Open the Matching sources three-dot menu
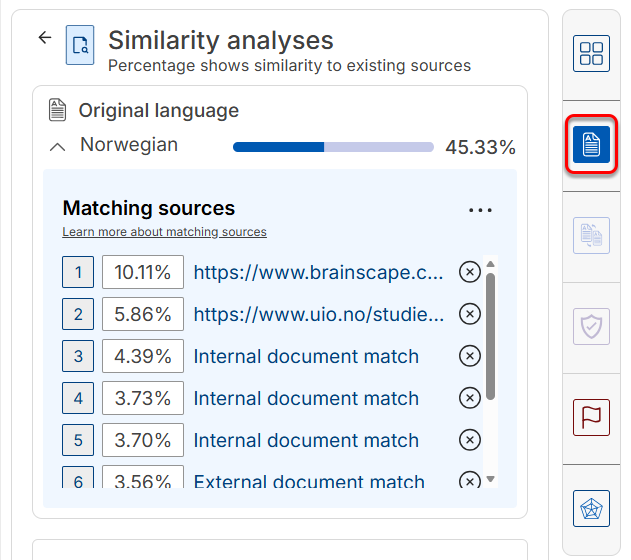This screenshot has width=631, height=560. point(480,210)
